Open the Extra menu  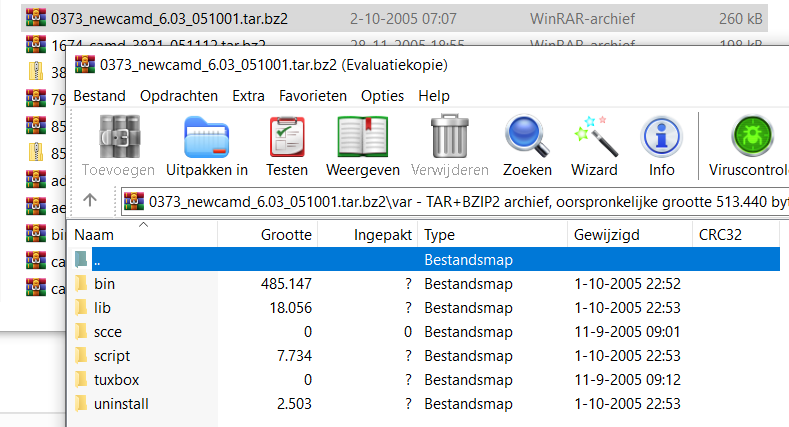(x=249, y=96)
